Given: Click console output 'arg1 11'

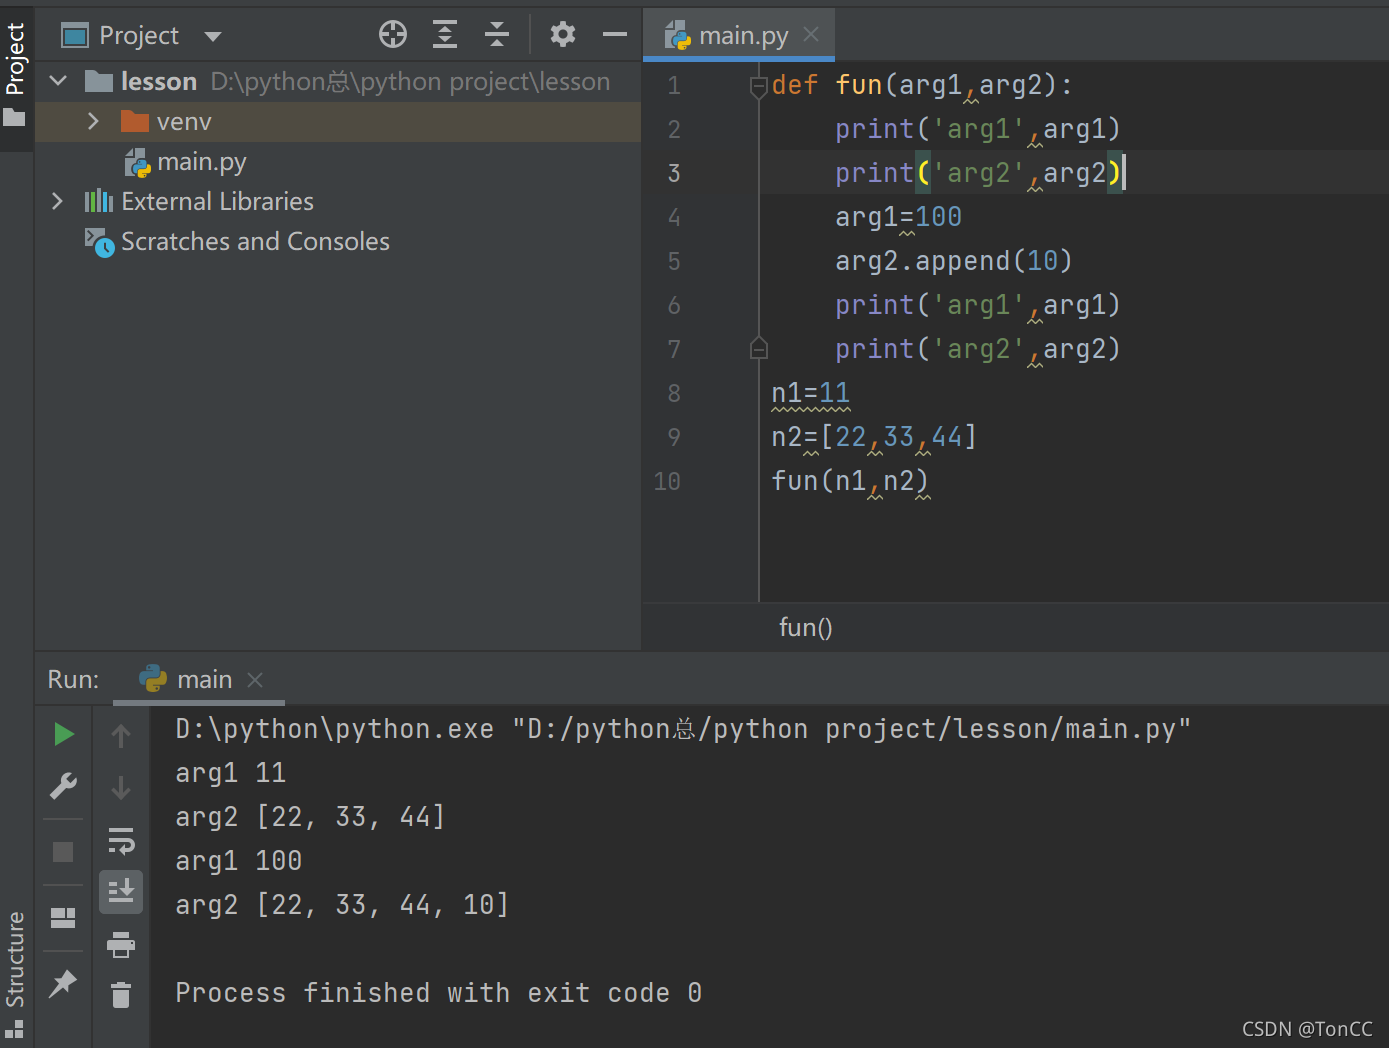Looking at the screenshot, I should [x=230, y=773].
